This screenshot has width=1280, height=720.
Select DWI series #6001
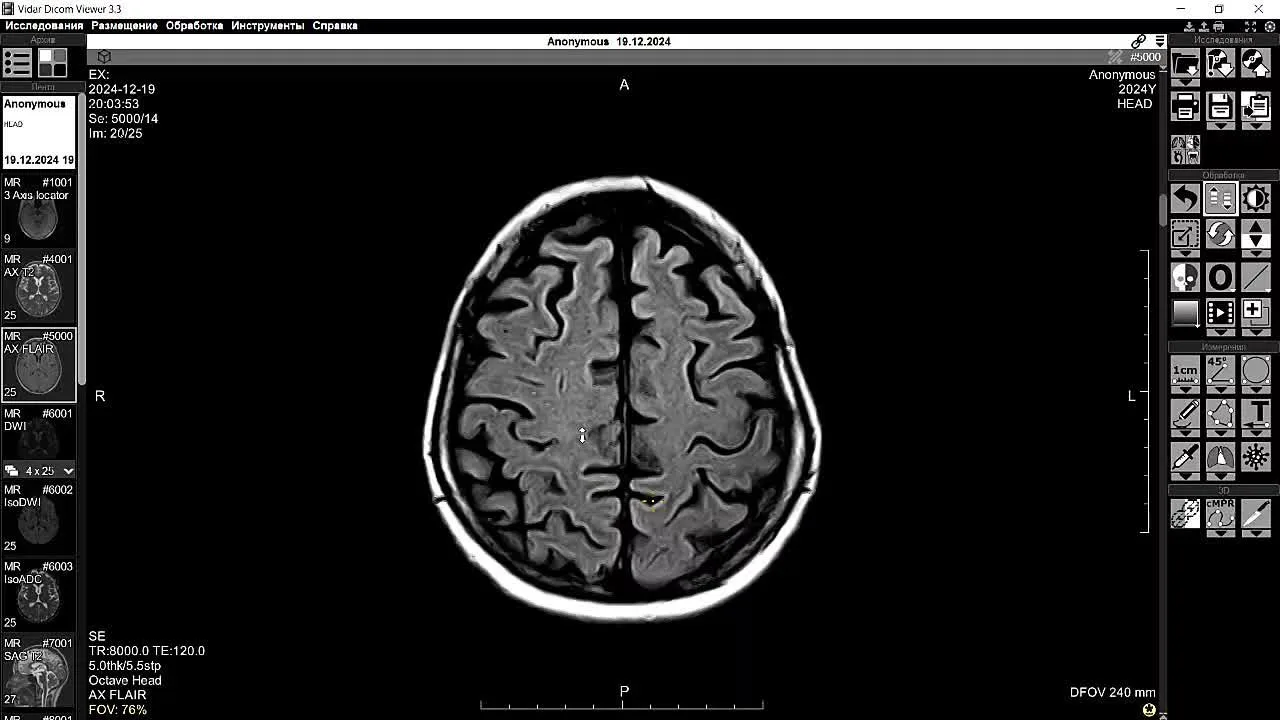click(39, 433)
